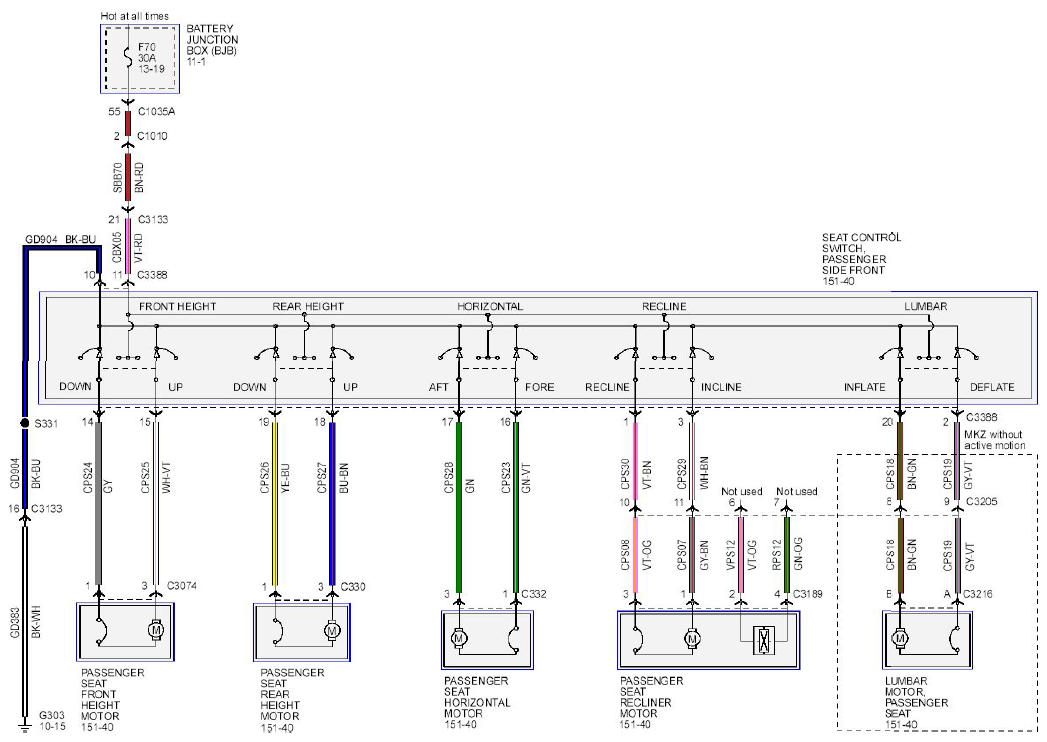This screenshot has height=742, width=1047.
Task: Click the S331 splice dot
Action: pyautogui.click(x=25, y=423)
